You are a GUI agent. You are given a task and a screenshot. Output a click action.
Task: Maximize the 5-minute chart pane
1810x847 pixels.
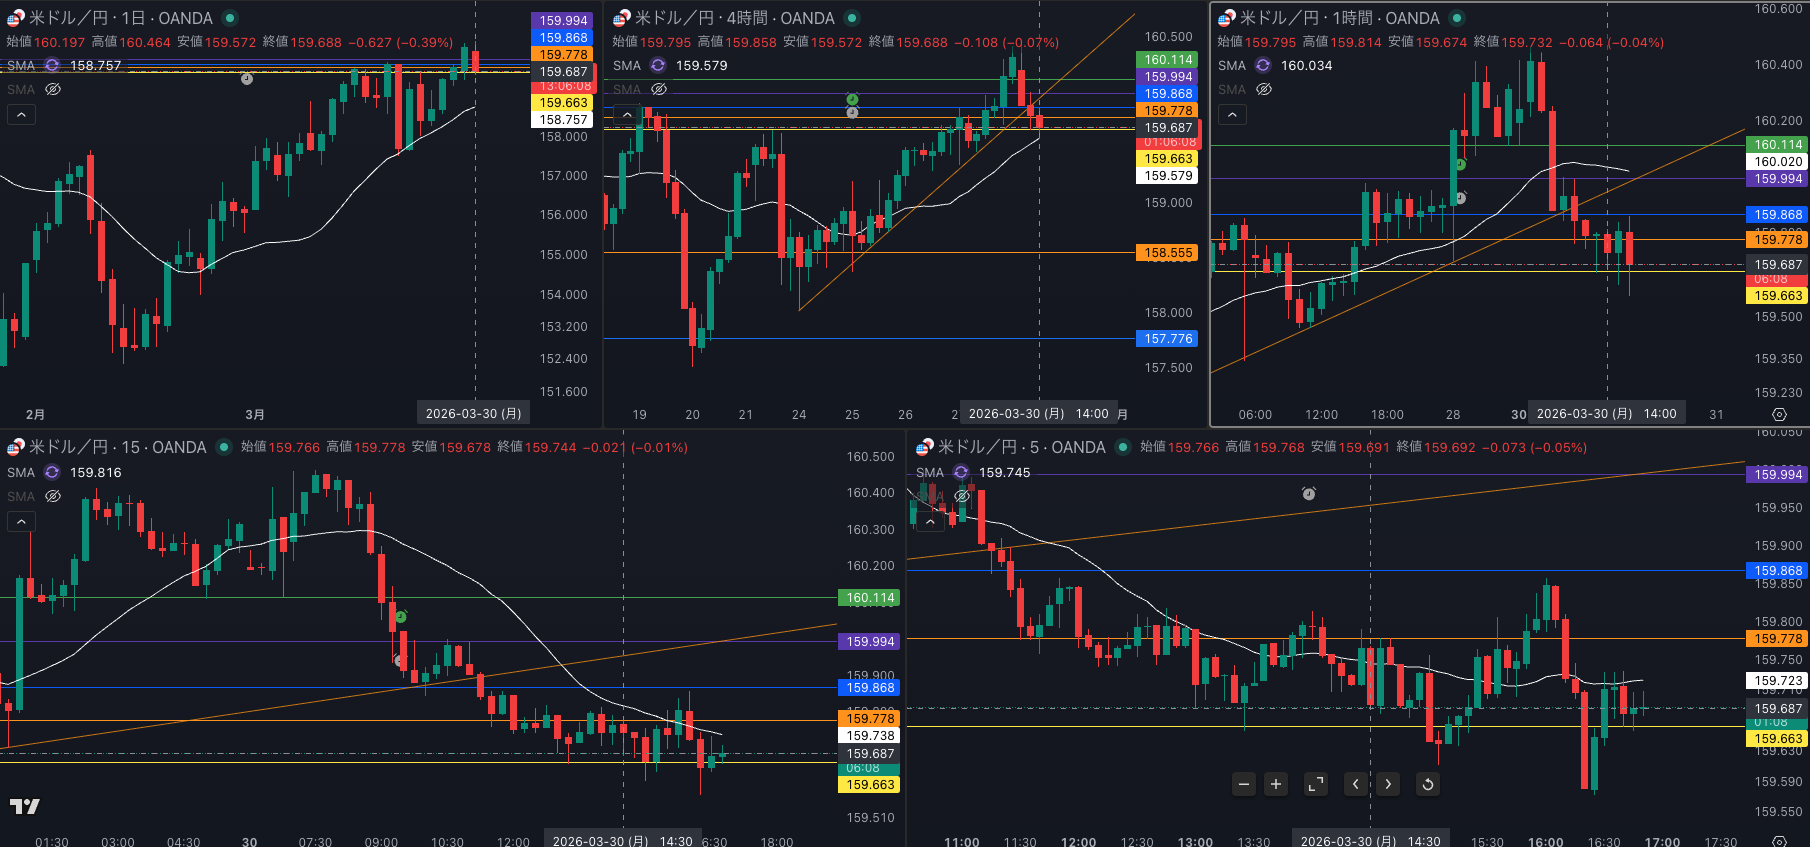pos(1316,784)
